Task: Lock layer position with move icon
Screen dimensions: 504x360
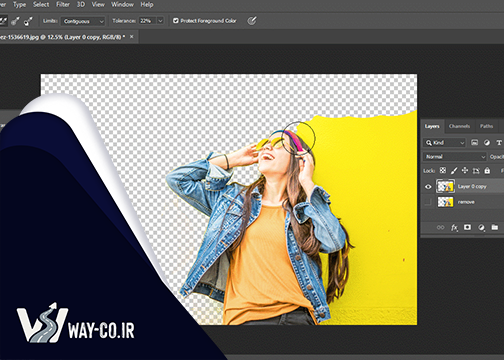Action: 465,171
